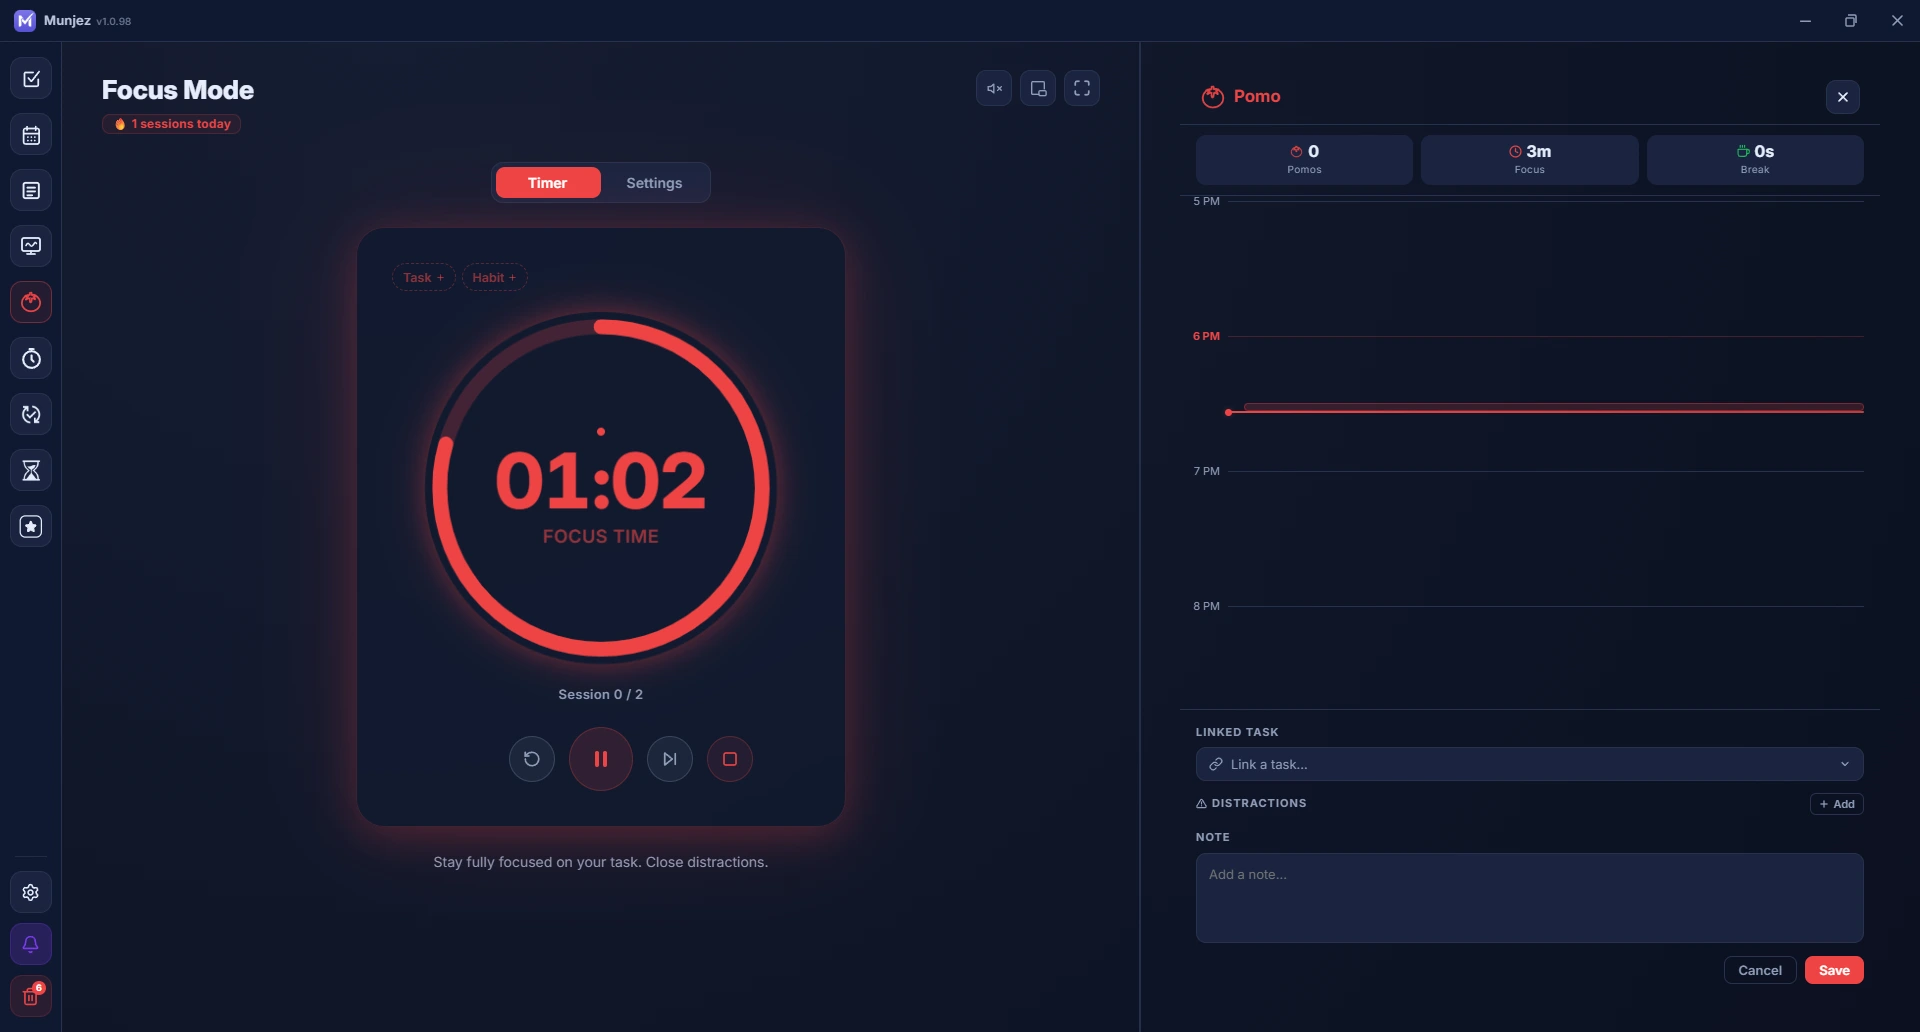Open the settings gear in sidebar
This screenshot has width=1920, height=1032.
[x=31, y=892]
